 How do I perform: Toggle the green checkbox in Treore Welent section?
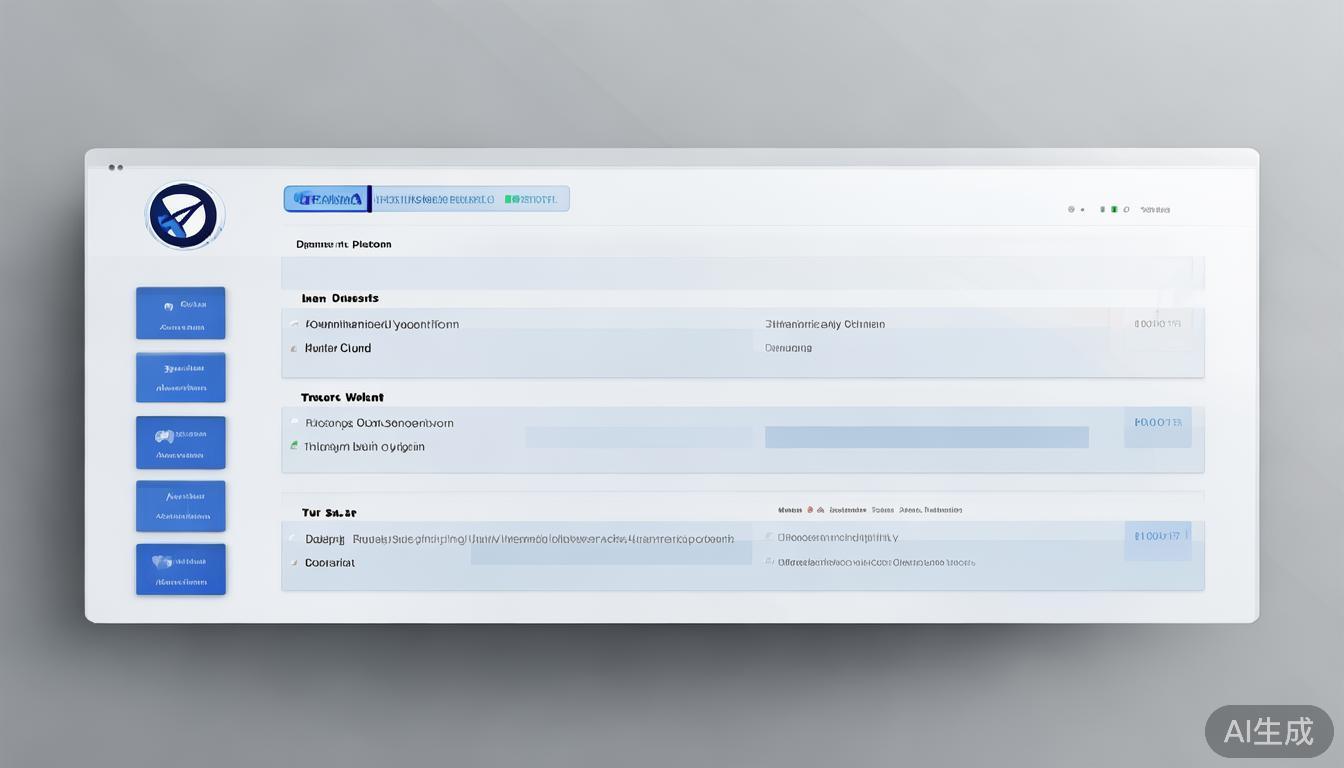pos(294,445)
